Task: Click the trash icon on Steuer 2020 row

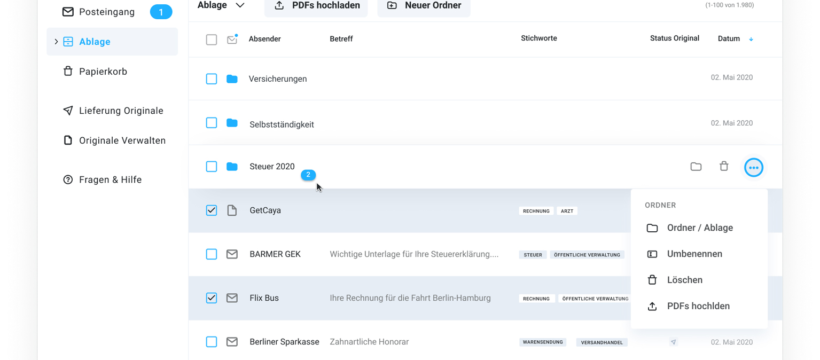Action: [x=724, y=166]
